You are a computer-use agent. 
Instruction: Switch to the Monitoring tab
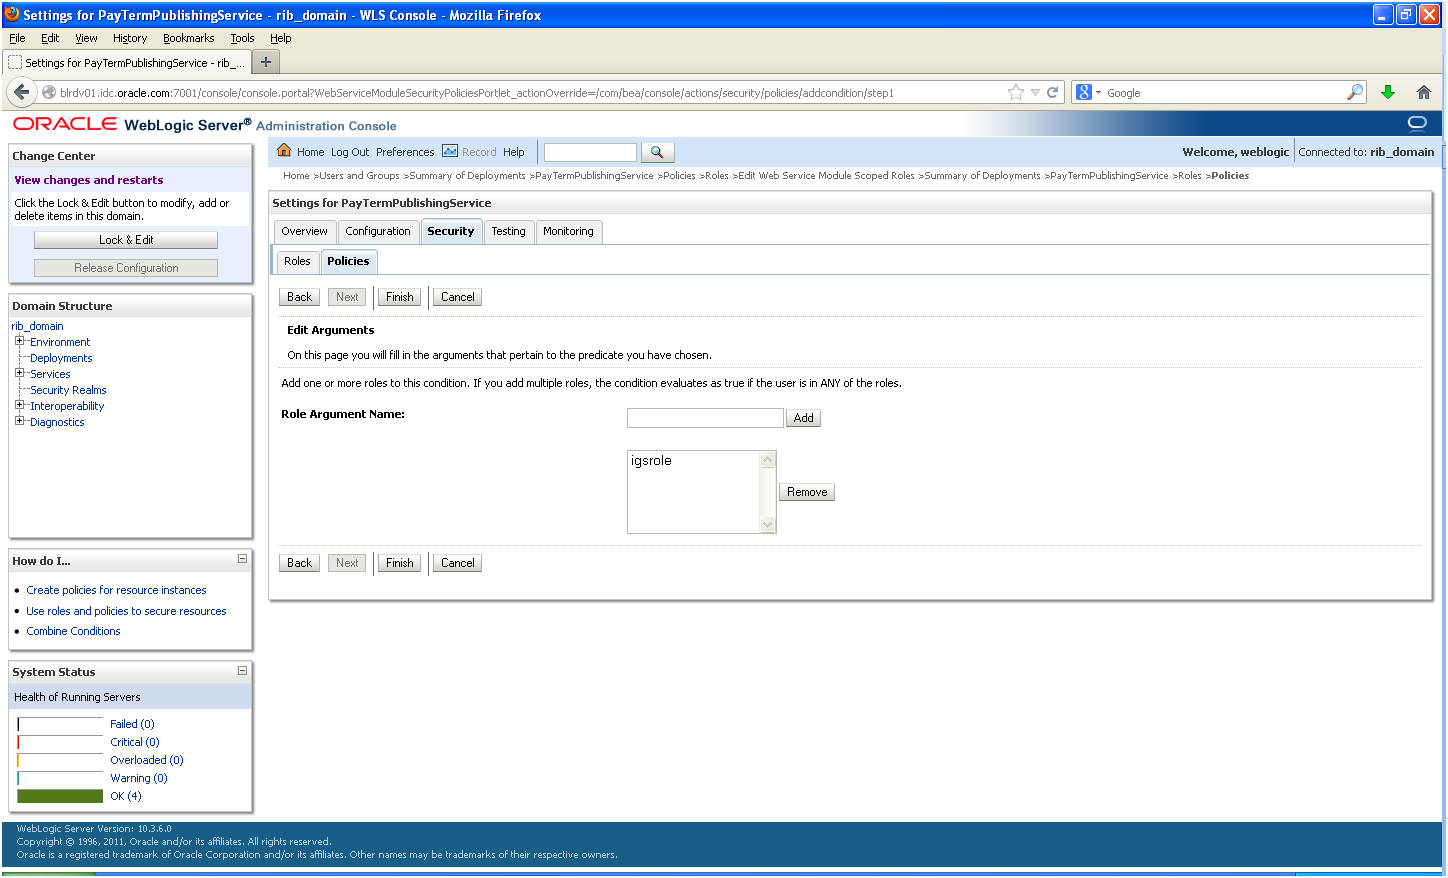pyautogui.click(x=568, y=231)
